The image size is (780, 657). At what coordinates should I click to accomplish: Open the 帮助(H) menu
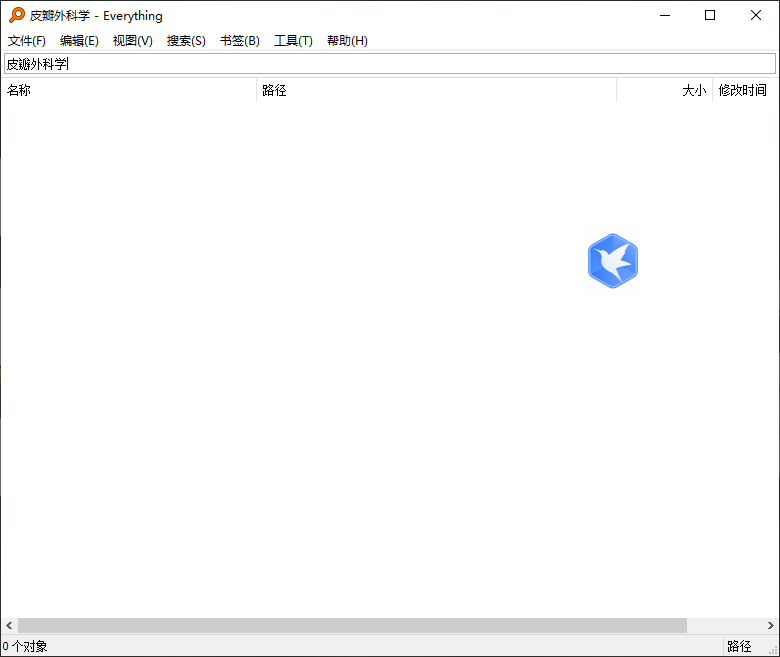pos(347,41)
